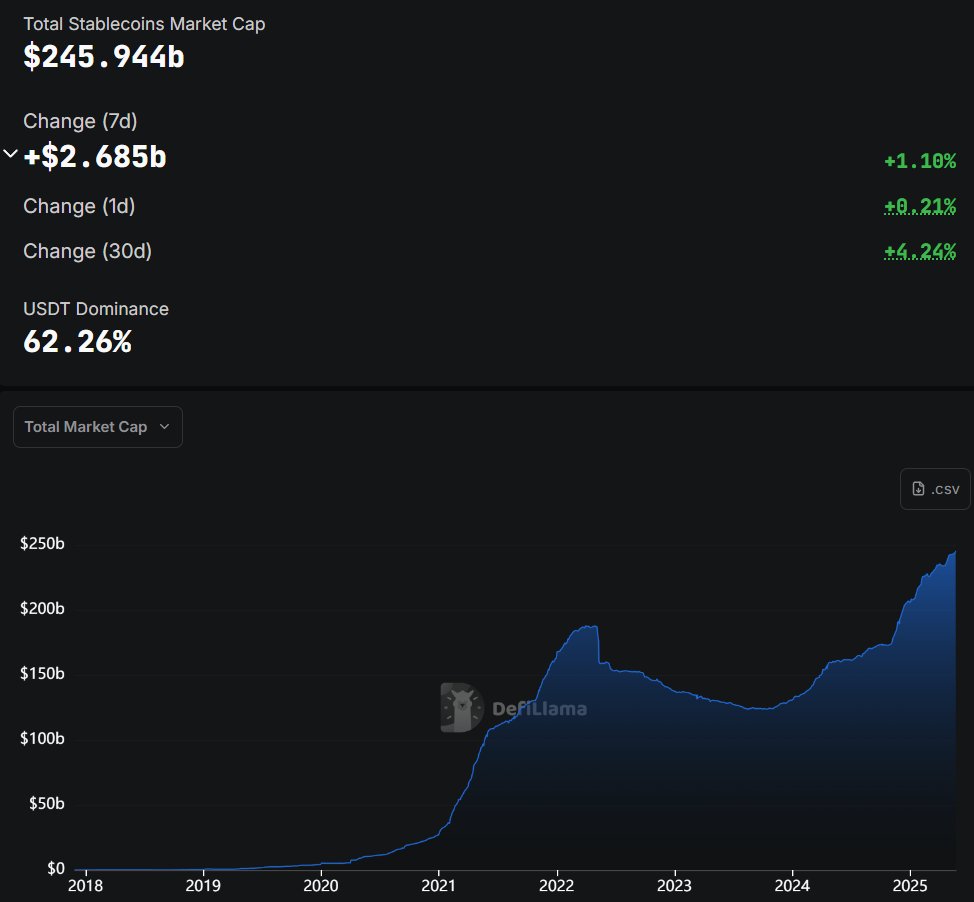The height and width of the screenshot is (902, 974).
Task: Click the chevron on the Total Market Cap dropdown
Action: [165, 427]
